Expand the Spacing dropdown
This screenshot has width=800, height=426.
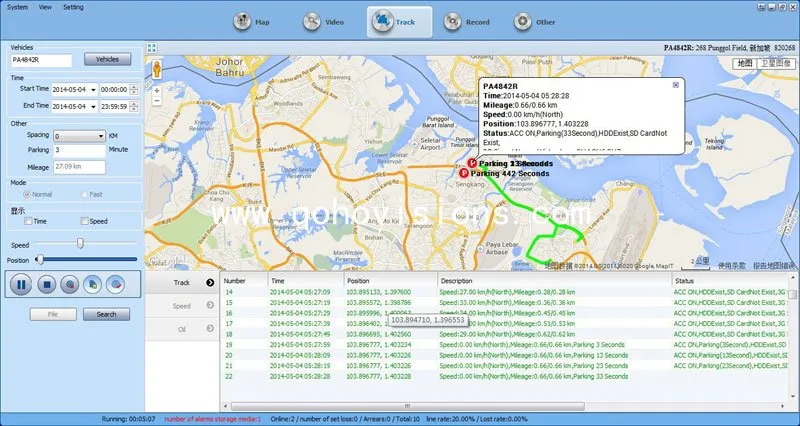tap(102, 136)
